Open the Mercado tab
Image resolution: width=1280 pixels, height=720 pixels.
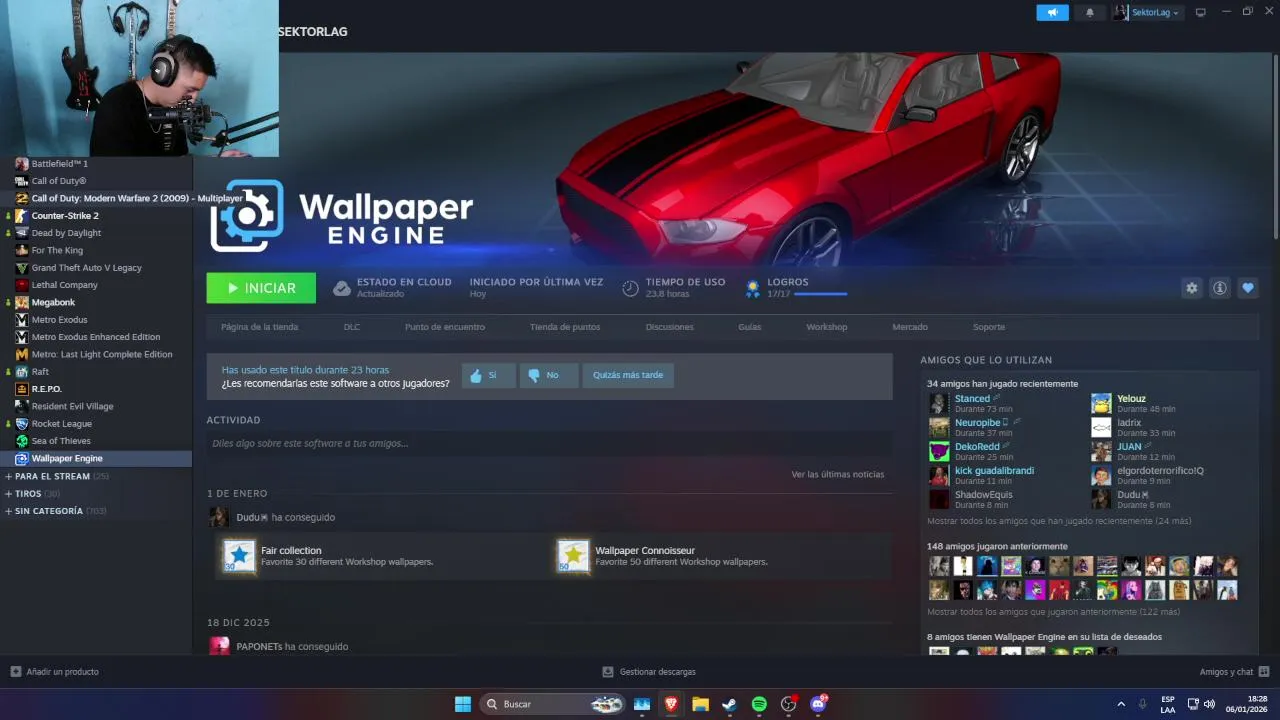coord(910,327)
